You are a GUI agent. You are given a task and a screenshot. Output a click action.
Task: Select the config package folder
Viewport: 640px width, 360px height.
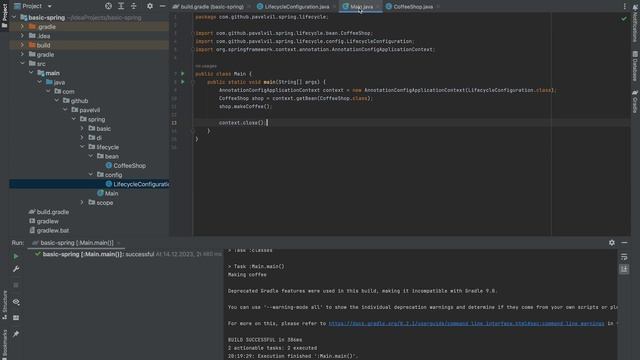click(x=109, y=175)
